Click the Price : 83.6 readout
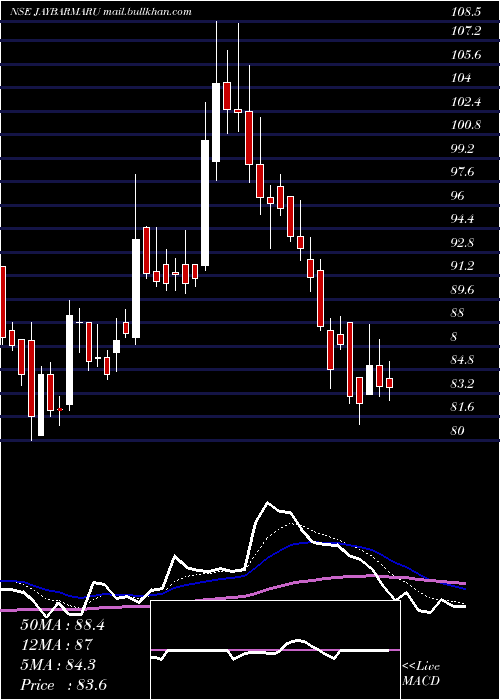The height and width of the screenshot is (700, 500). point(63,685)
